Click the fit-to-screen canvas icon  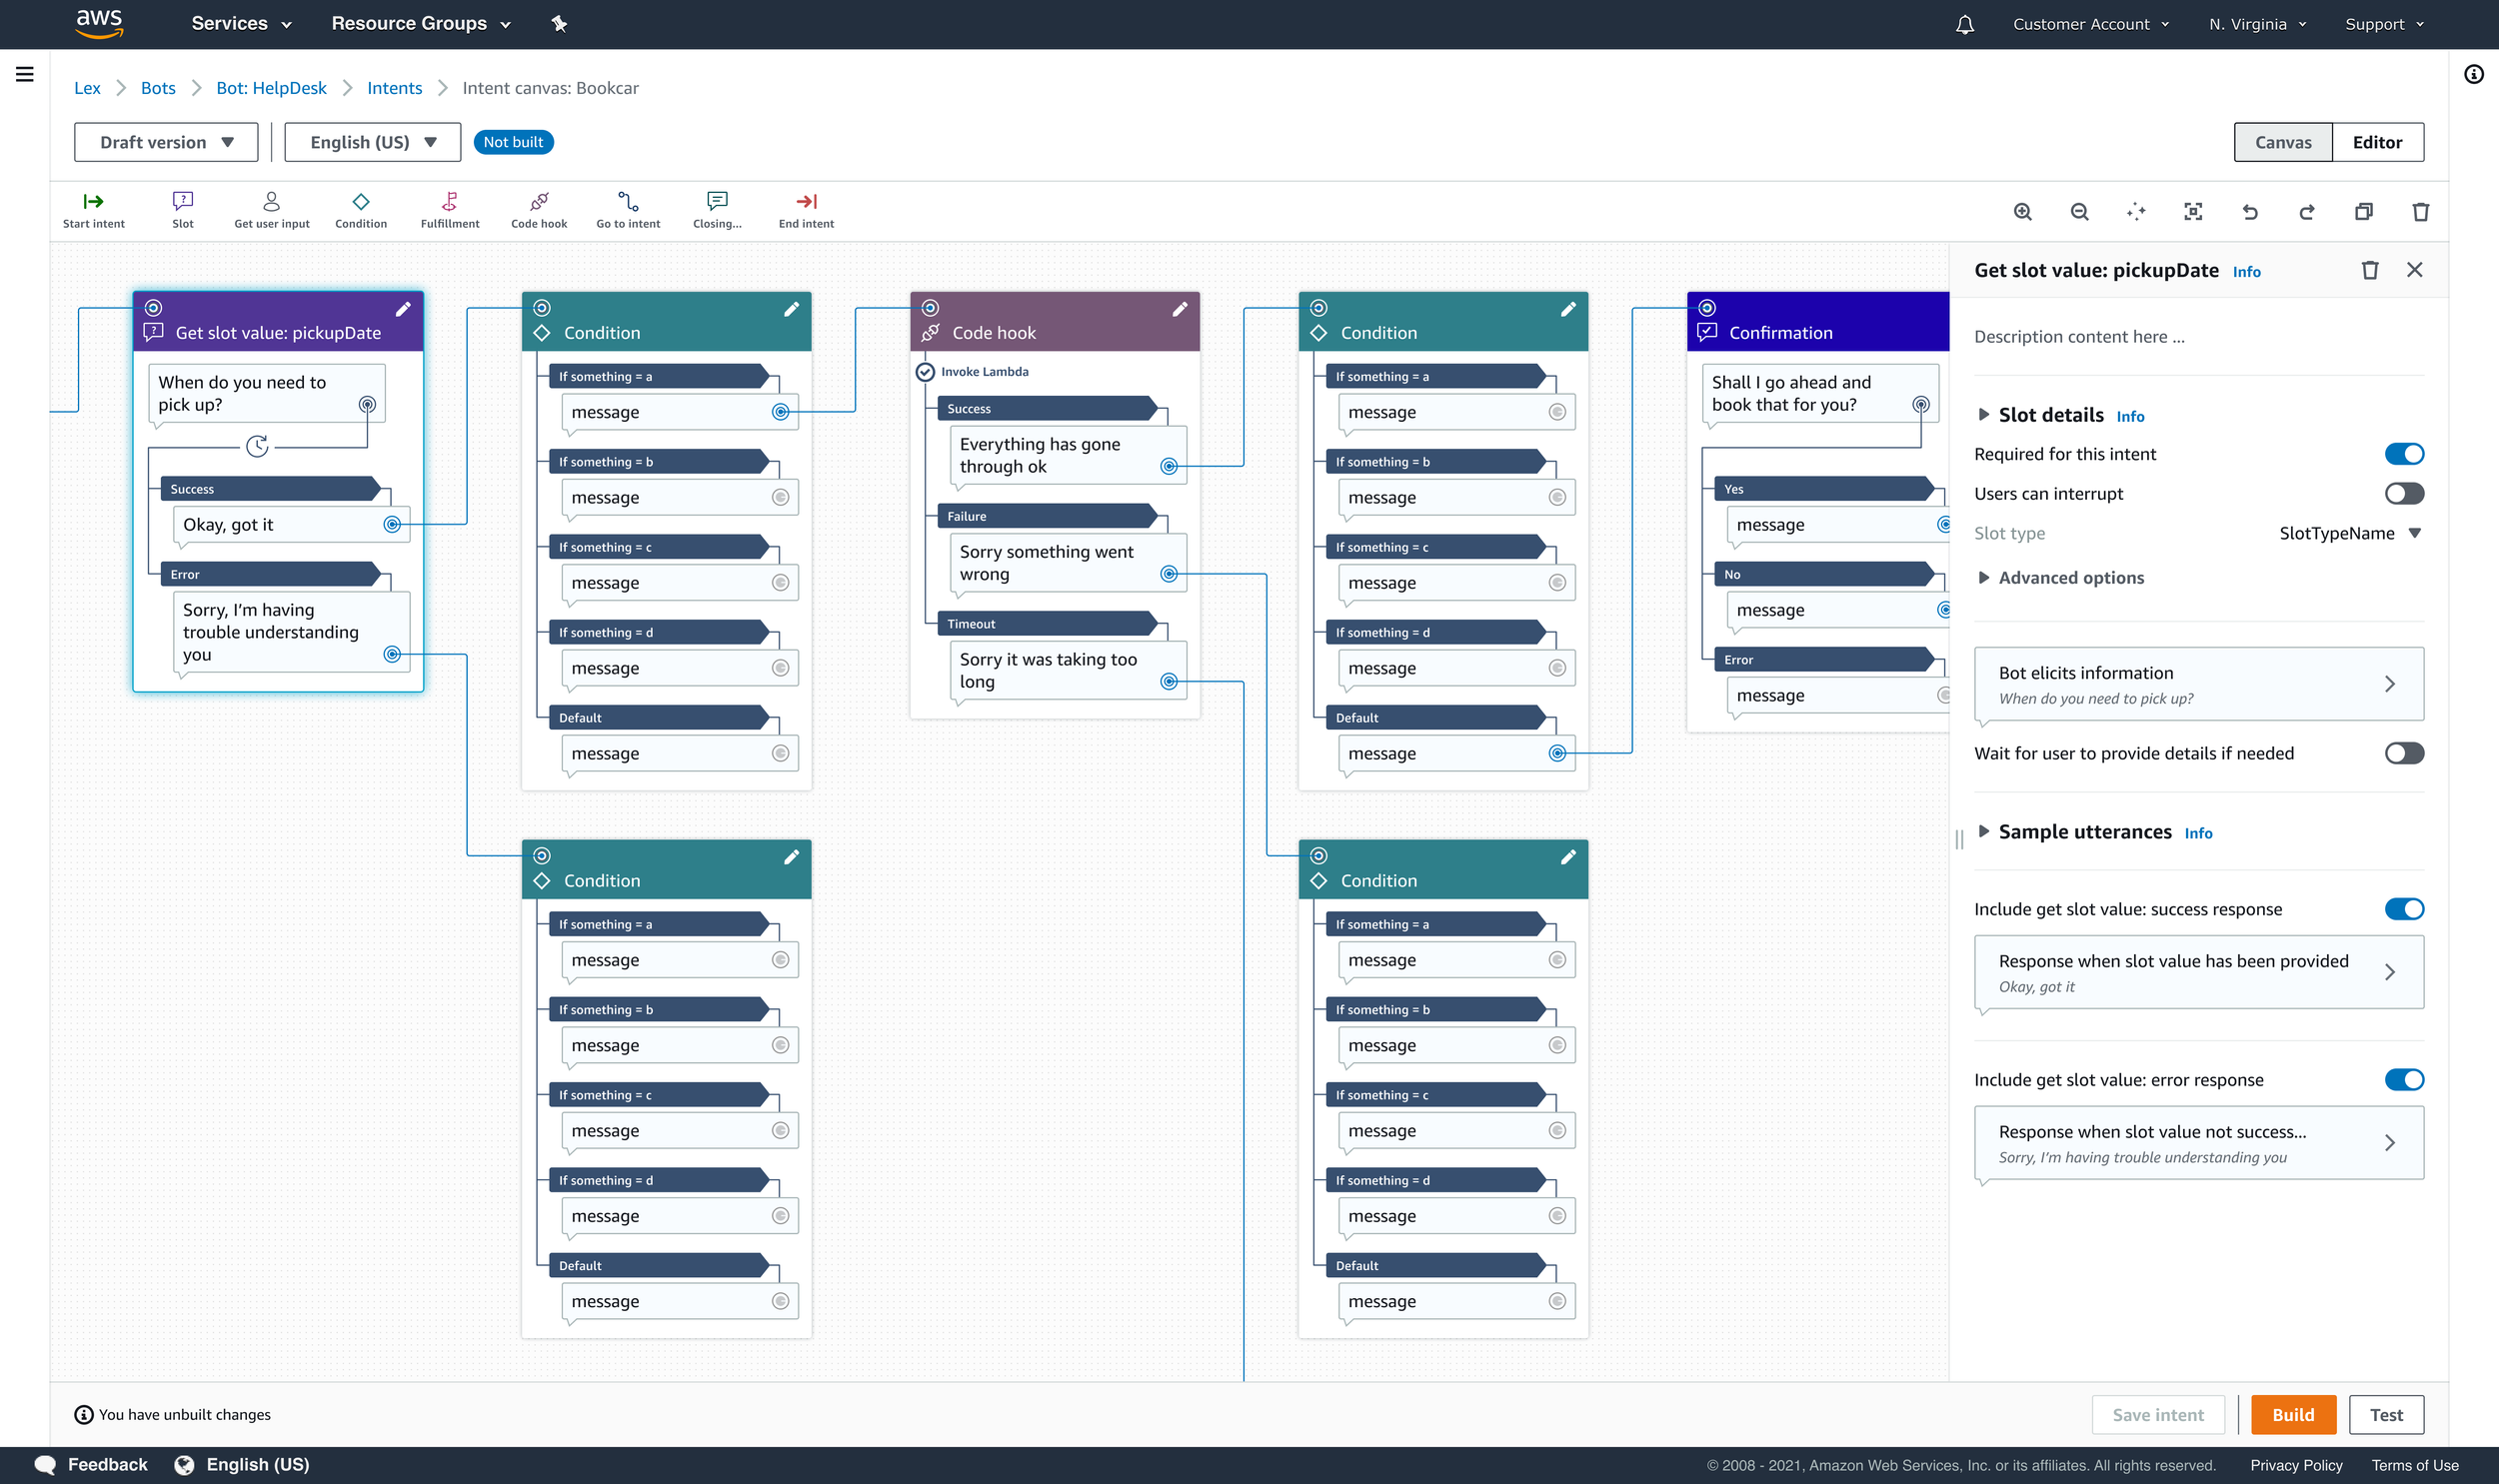point(2193,211)
